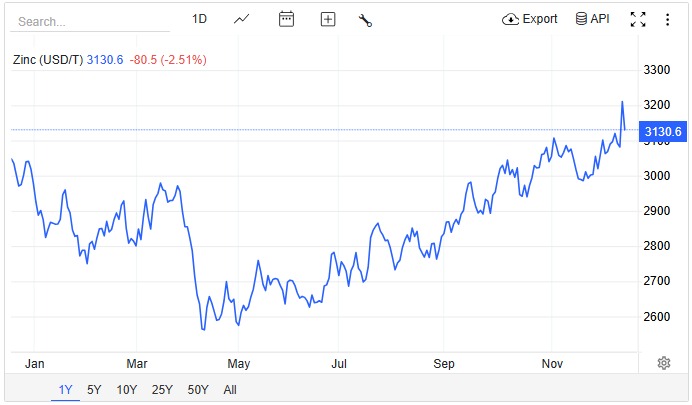Click the plus icon to add comparison
Viewport: 692px width, 405px height.
click(x=328, y=19)
